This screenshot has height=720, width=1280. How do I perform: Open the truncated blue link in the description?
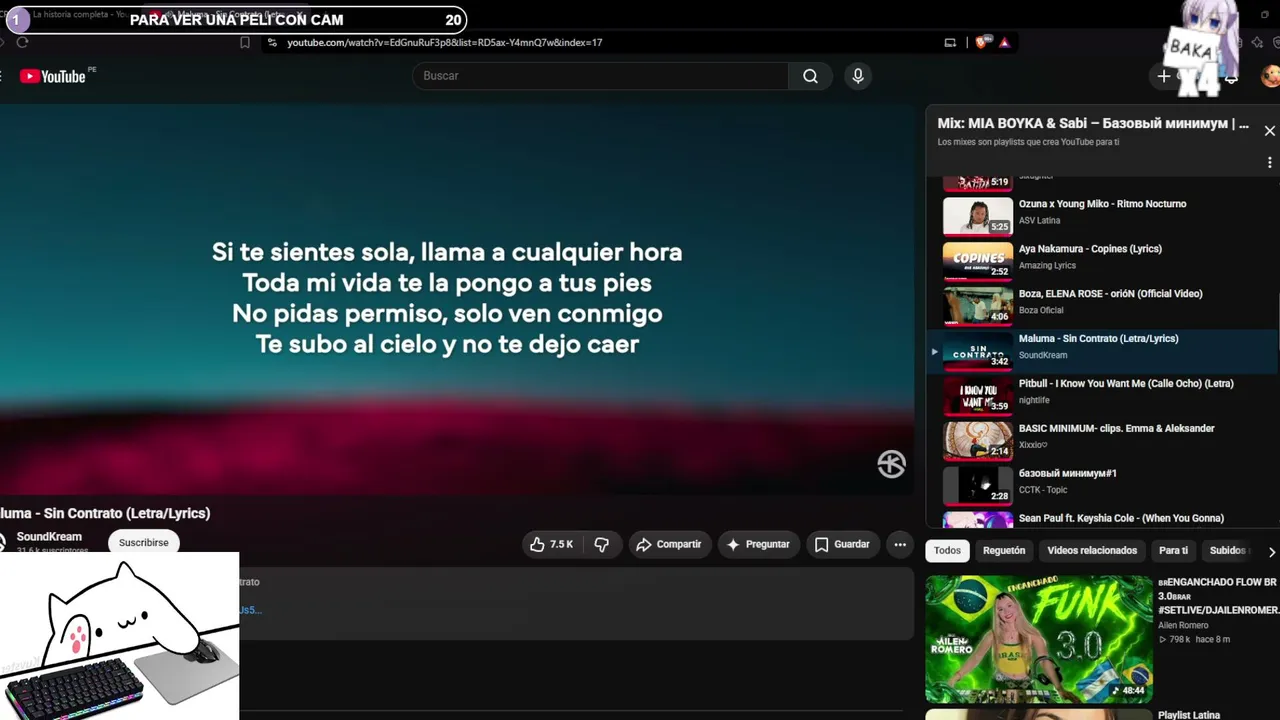pyautogui.click(x=250, y=610)
